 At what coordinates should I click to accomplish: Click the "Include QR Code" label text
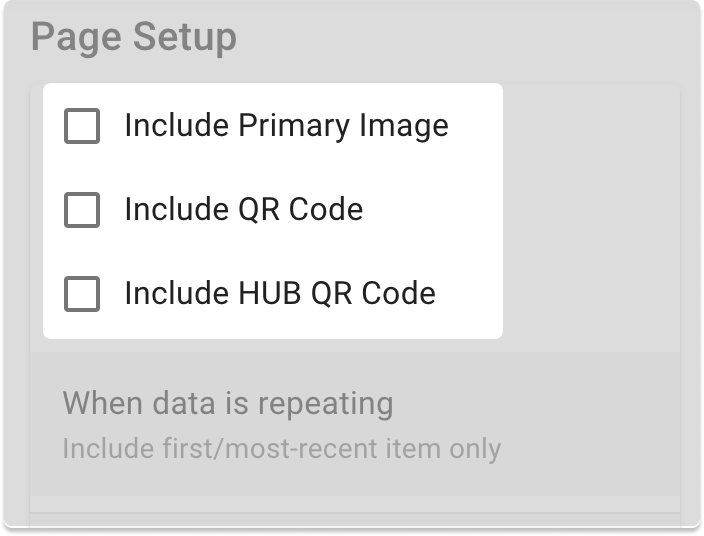coord(243,211)
